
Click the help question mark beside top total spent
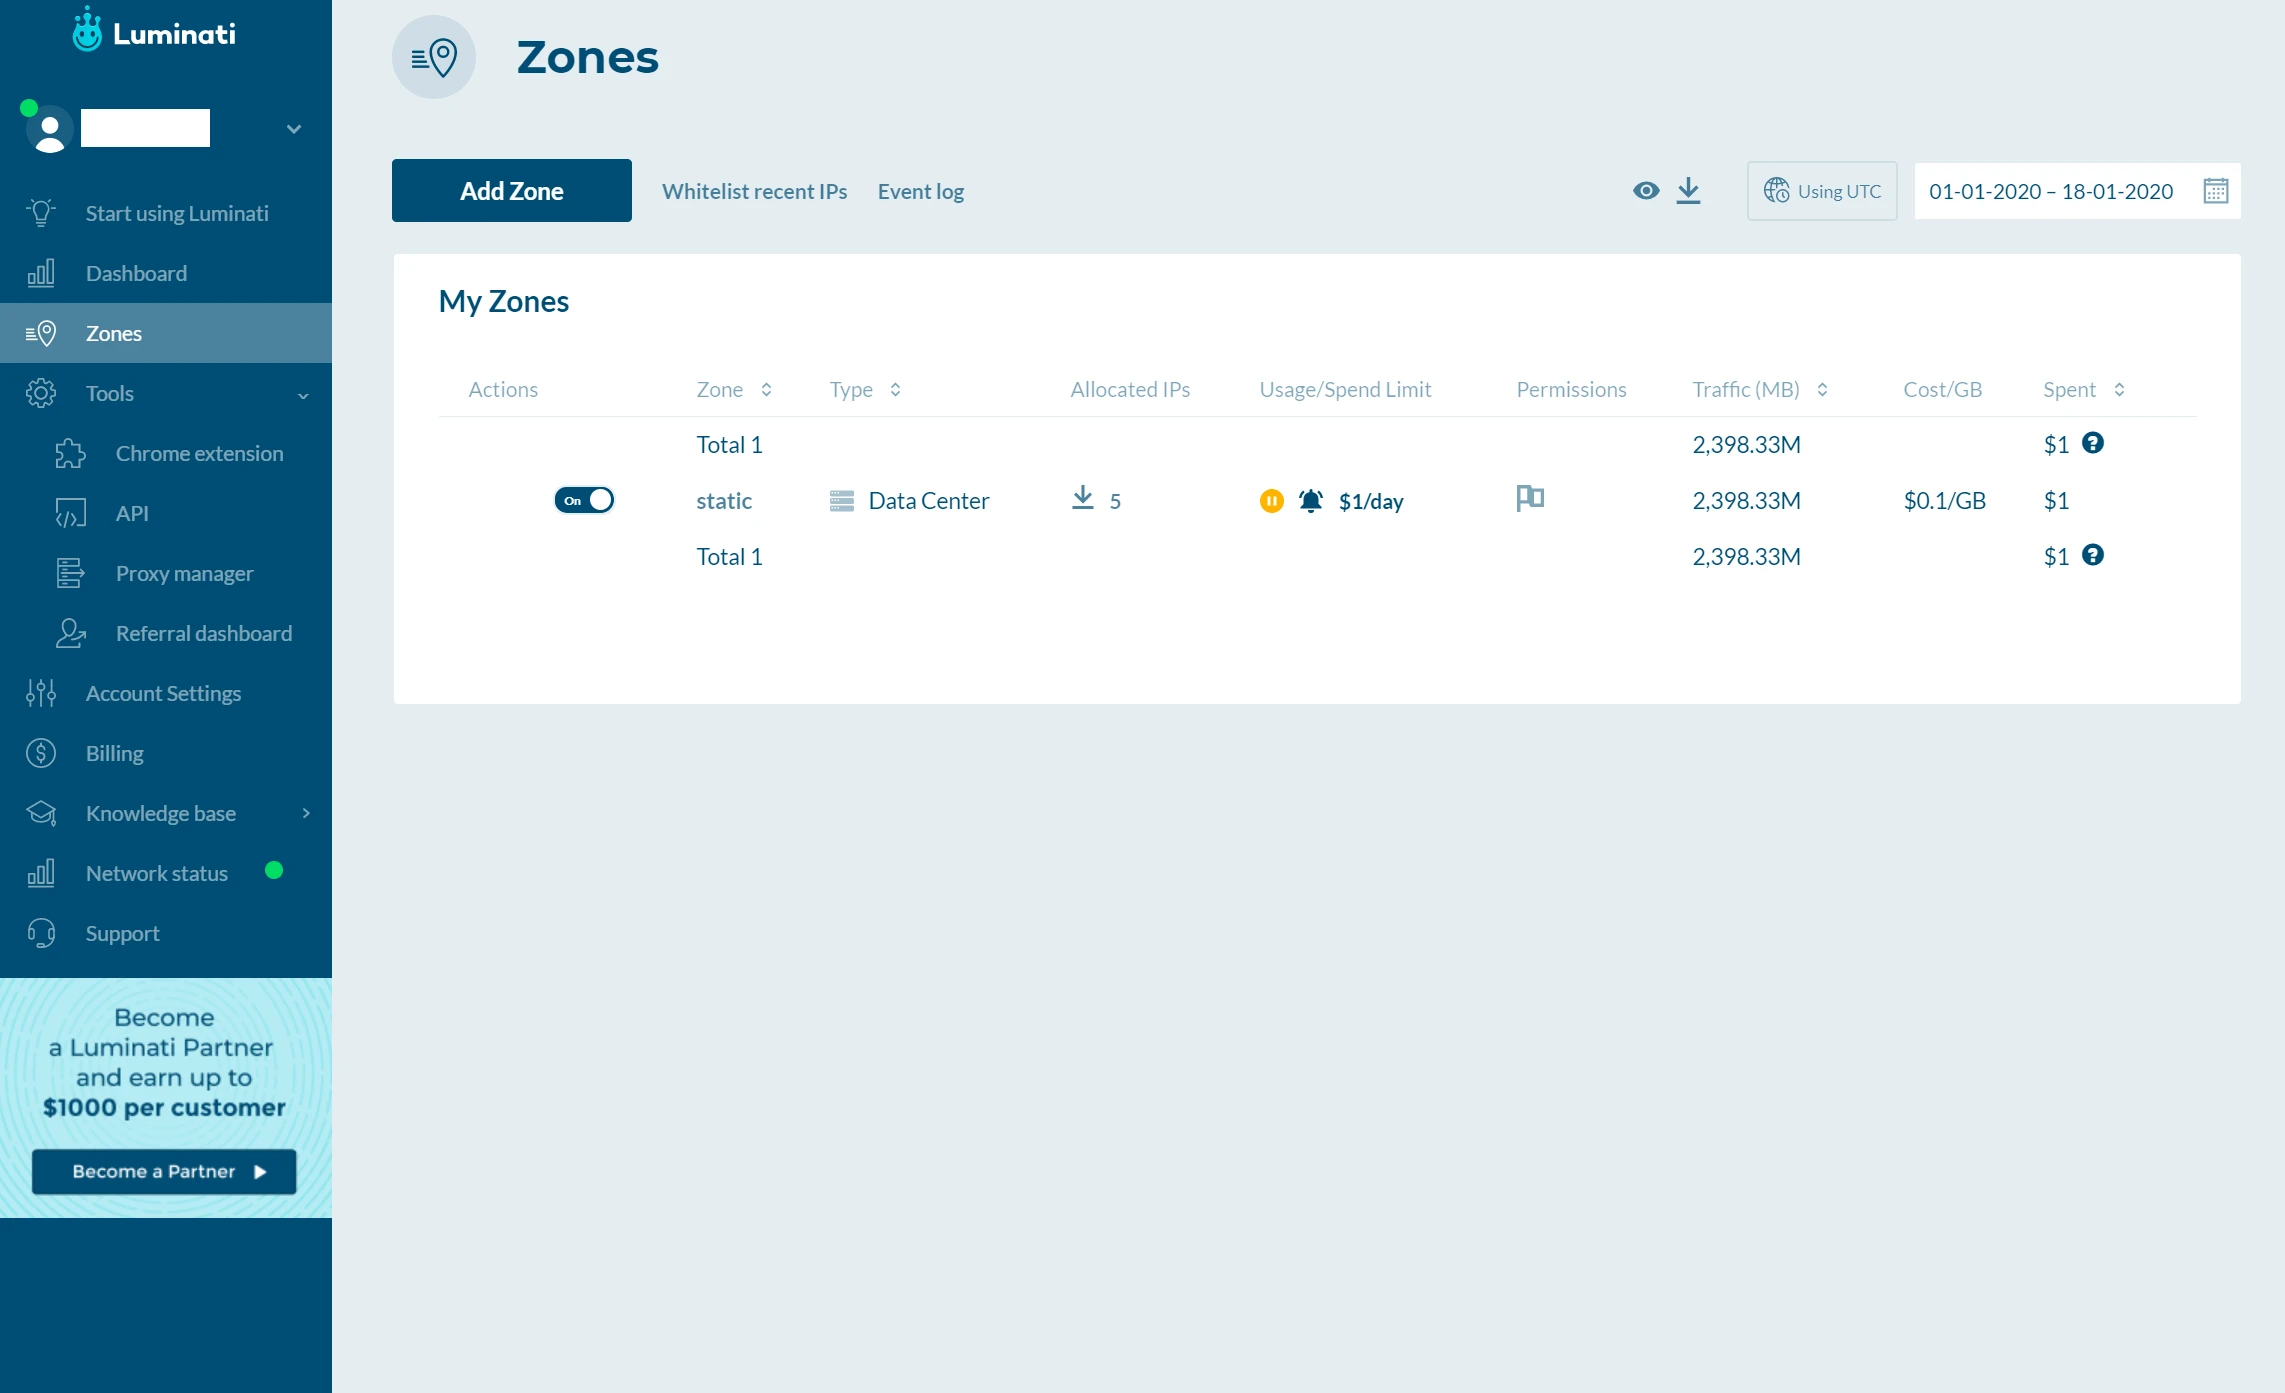point(2092,443)
